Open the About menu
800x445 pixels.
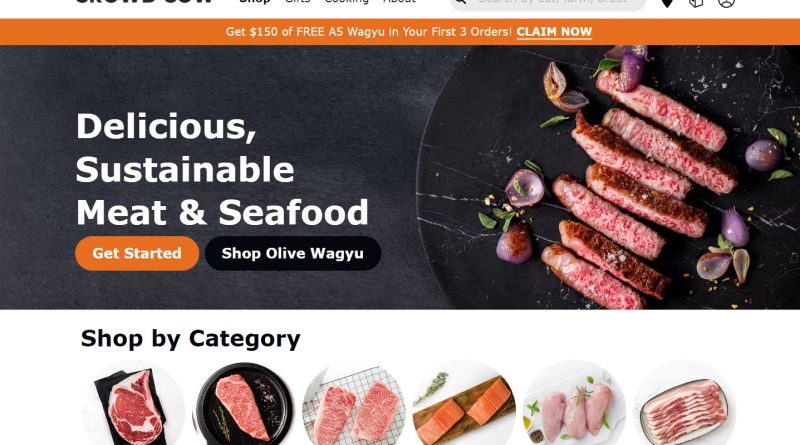tap(399, 2)
